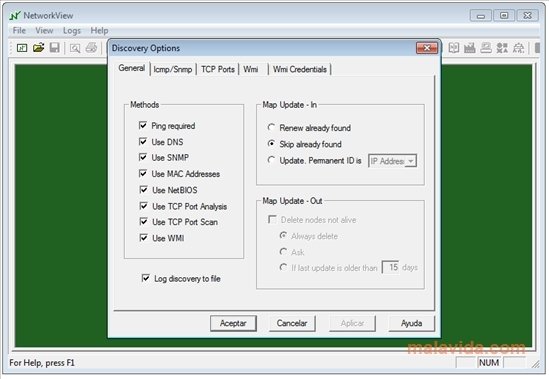Screen dimensions: 549x379
Task: Select the Ask radio button
Action: [x=283, y=251]
